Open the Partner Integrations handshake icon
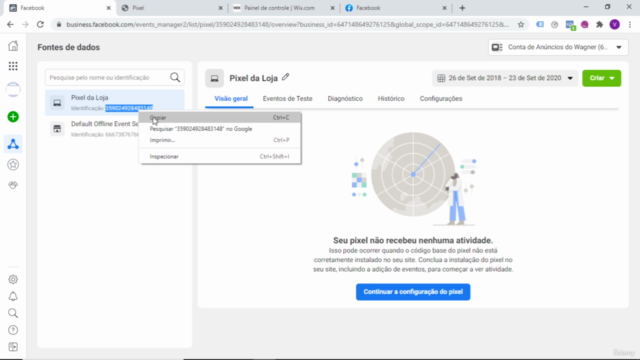 tap(13, 185)
